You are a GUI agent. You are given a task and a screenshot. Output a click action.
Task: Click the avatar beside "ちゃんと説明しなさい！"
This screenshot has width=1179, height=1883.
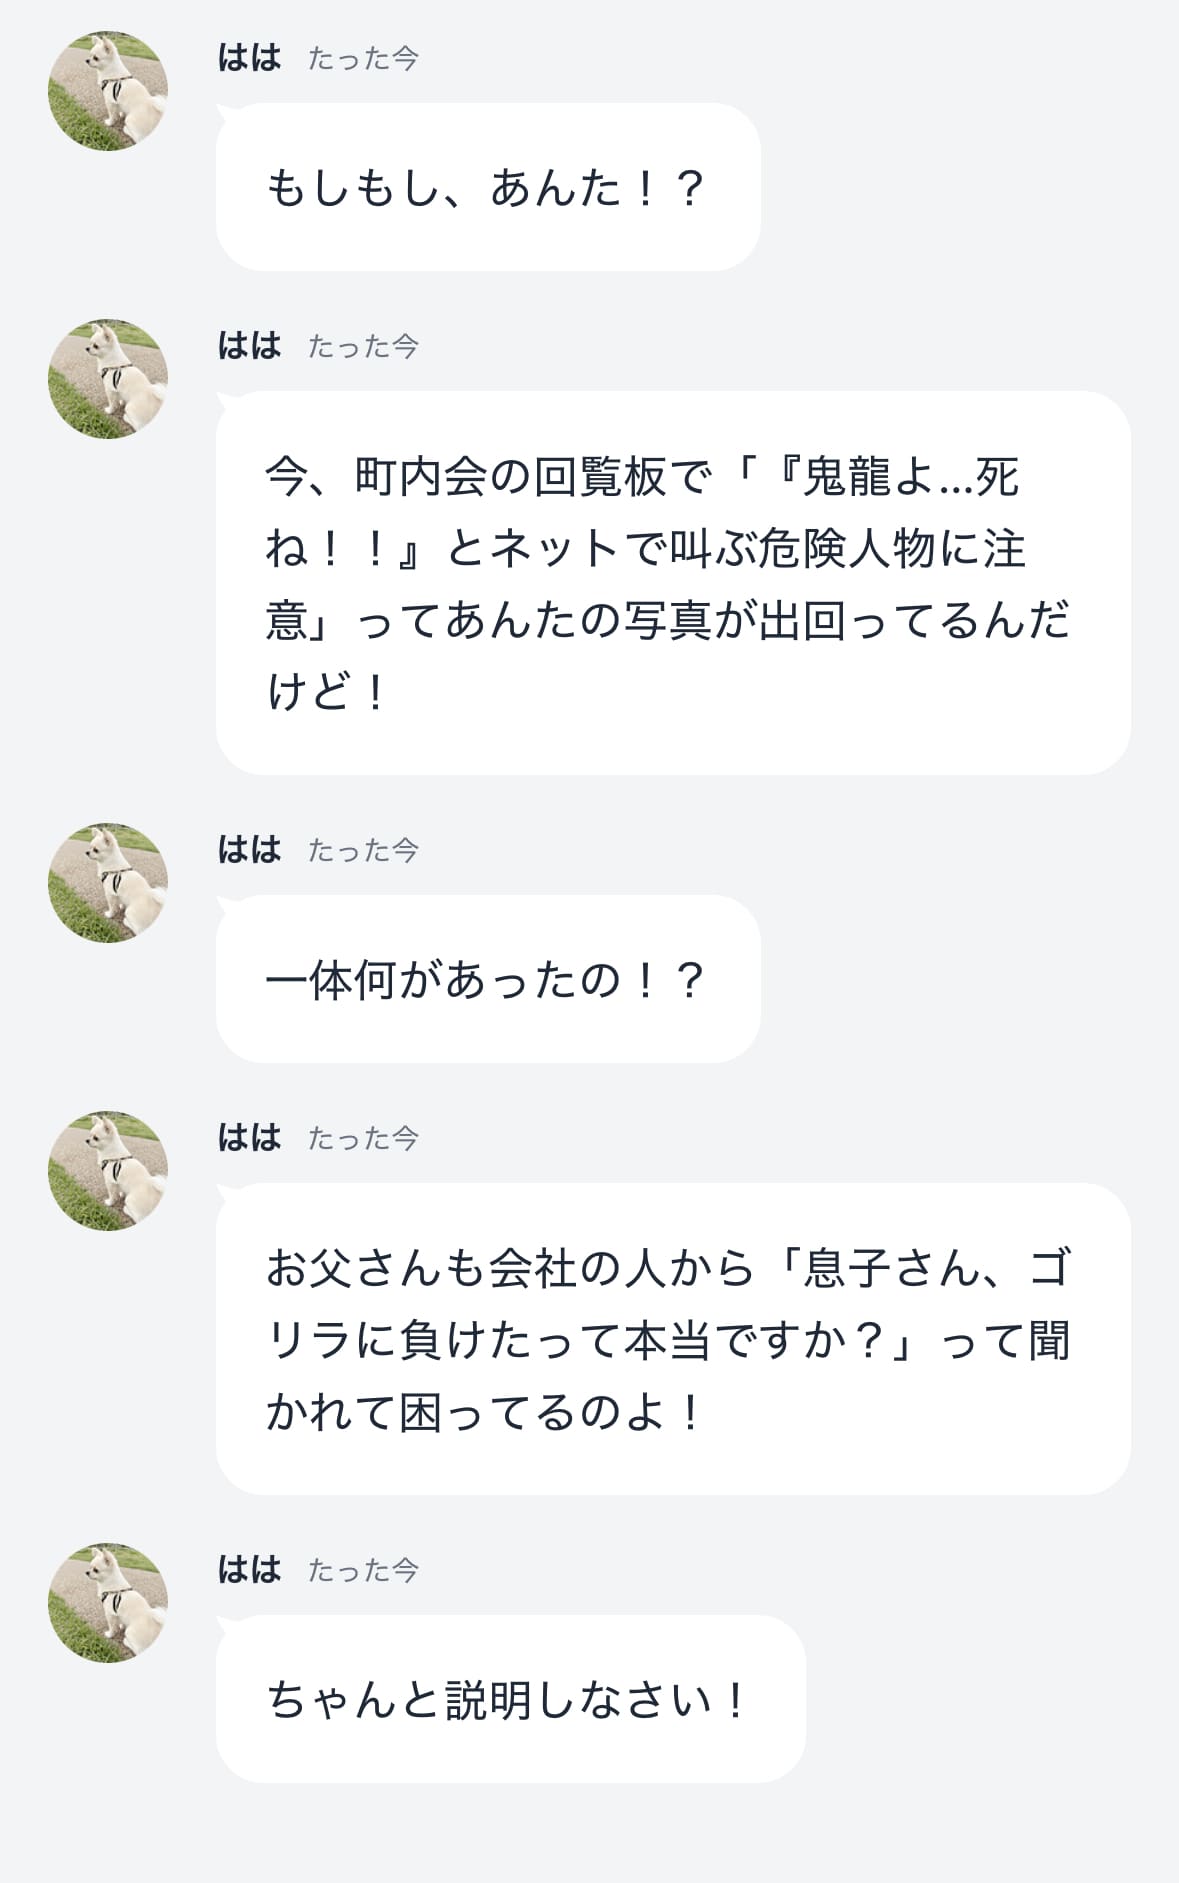tap(108, 1603)
